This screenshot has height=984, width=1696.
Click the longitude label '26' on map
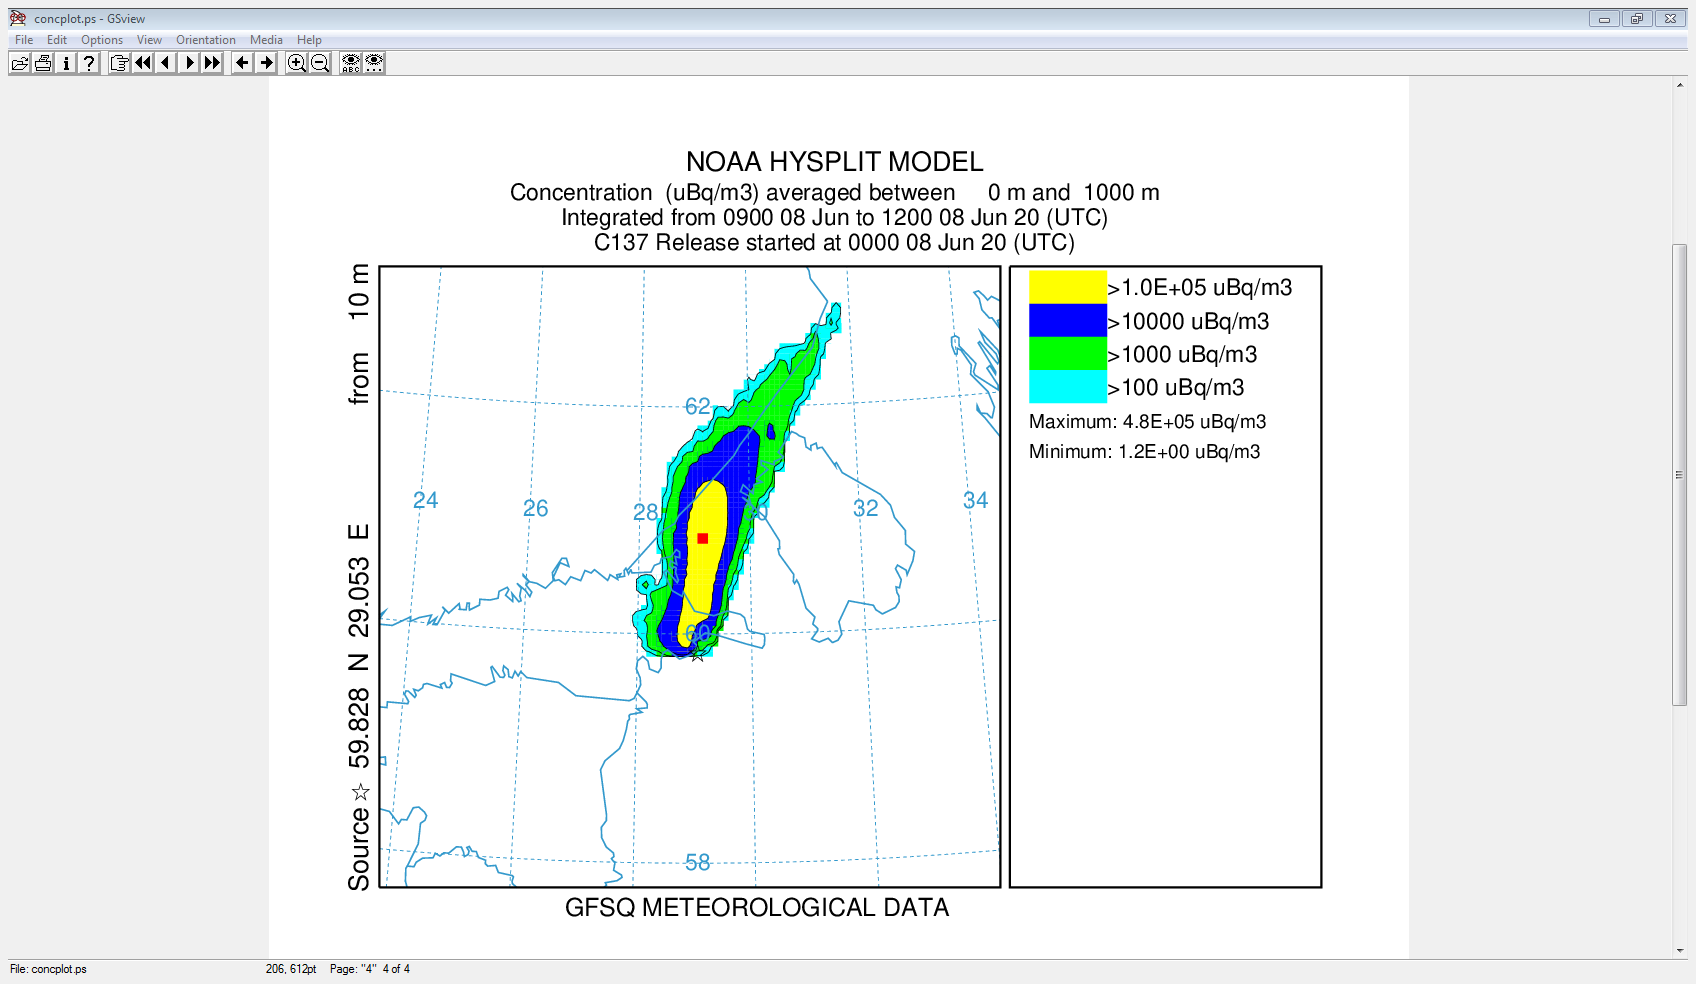coord(536,508)
